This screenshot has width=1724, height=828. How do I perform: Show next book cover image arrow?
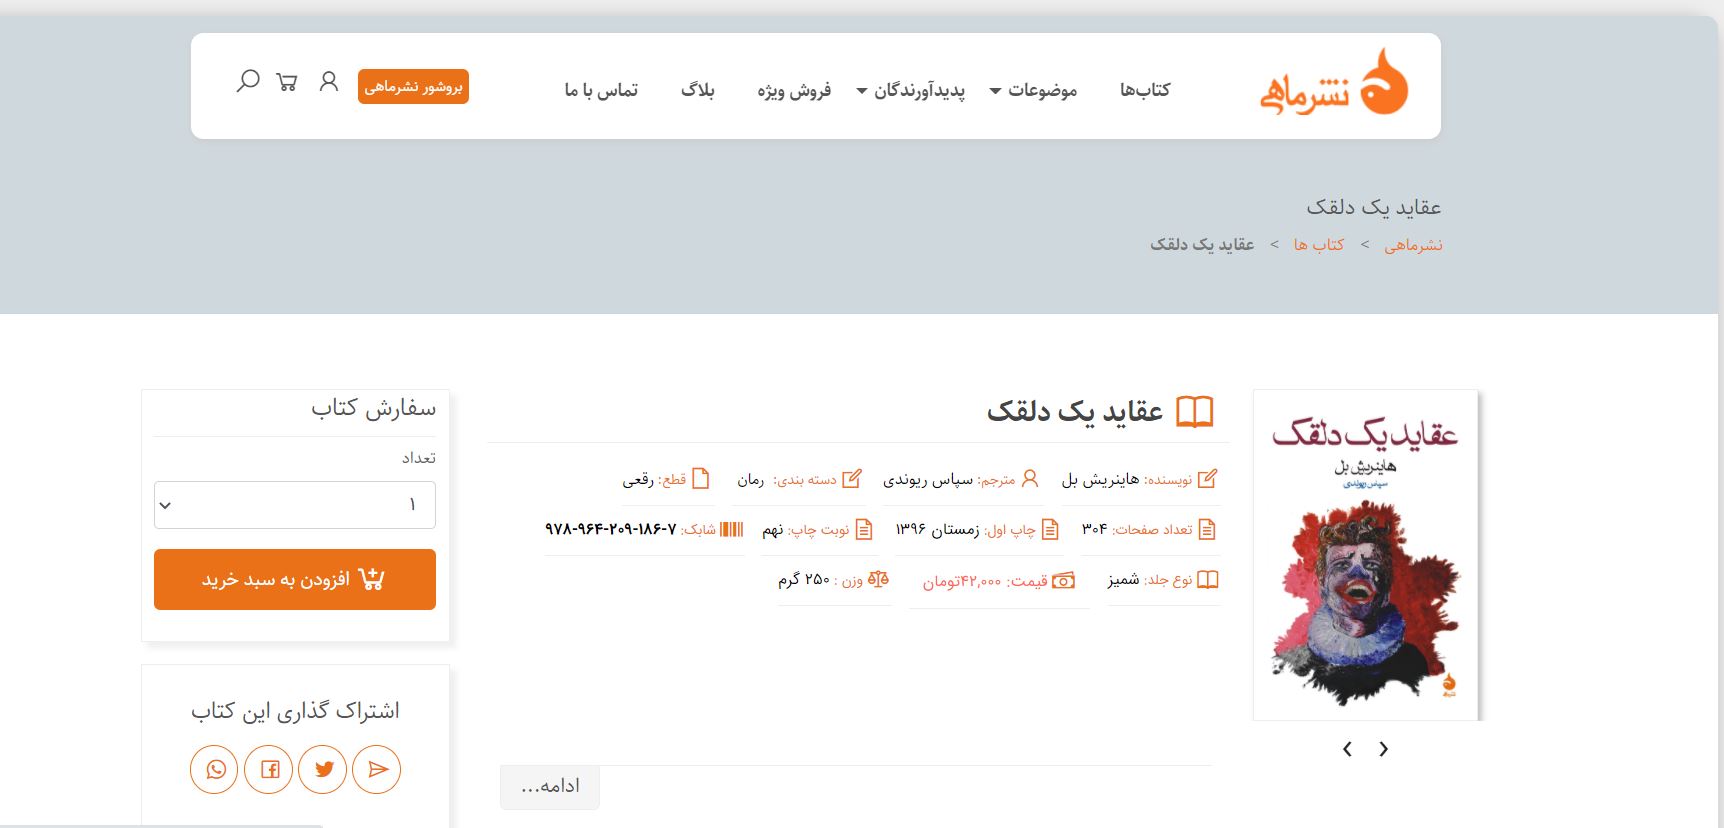point(1384,749)
